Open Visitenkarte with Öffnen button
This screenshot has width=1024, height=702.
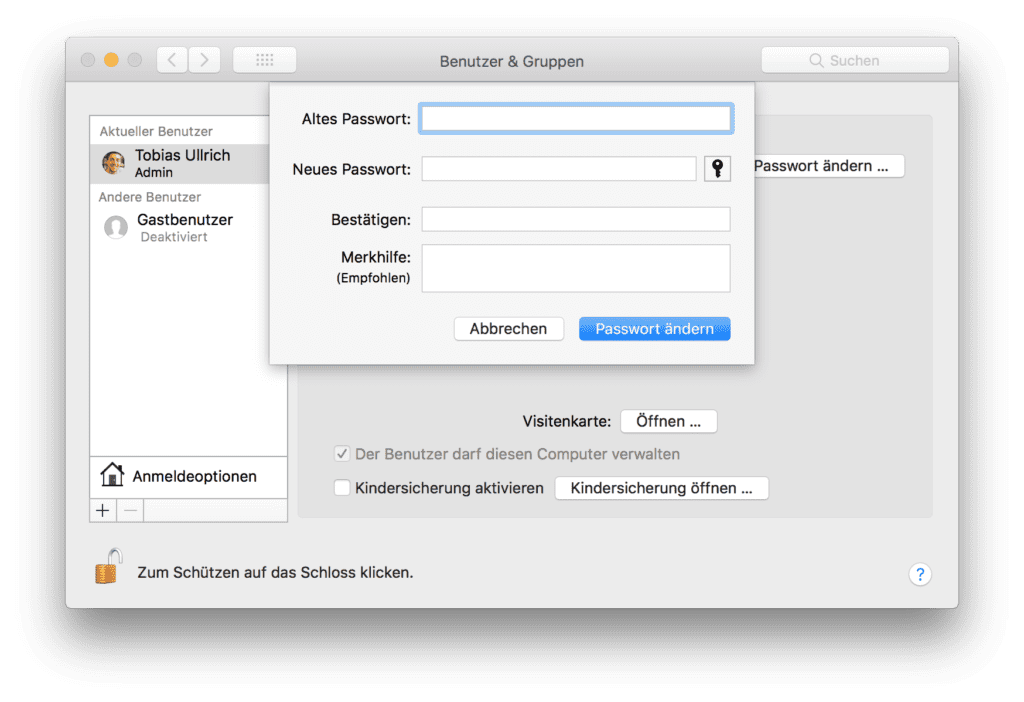[x=669, y=421]
